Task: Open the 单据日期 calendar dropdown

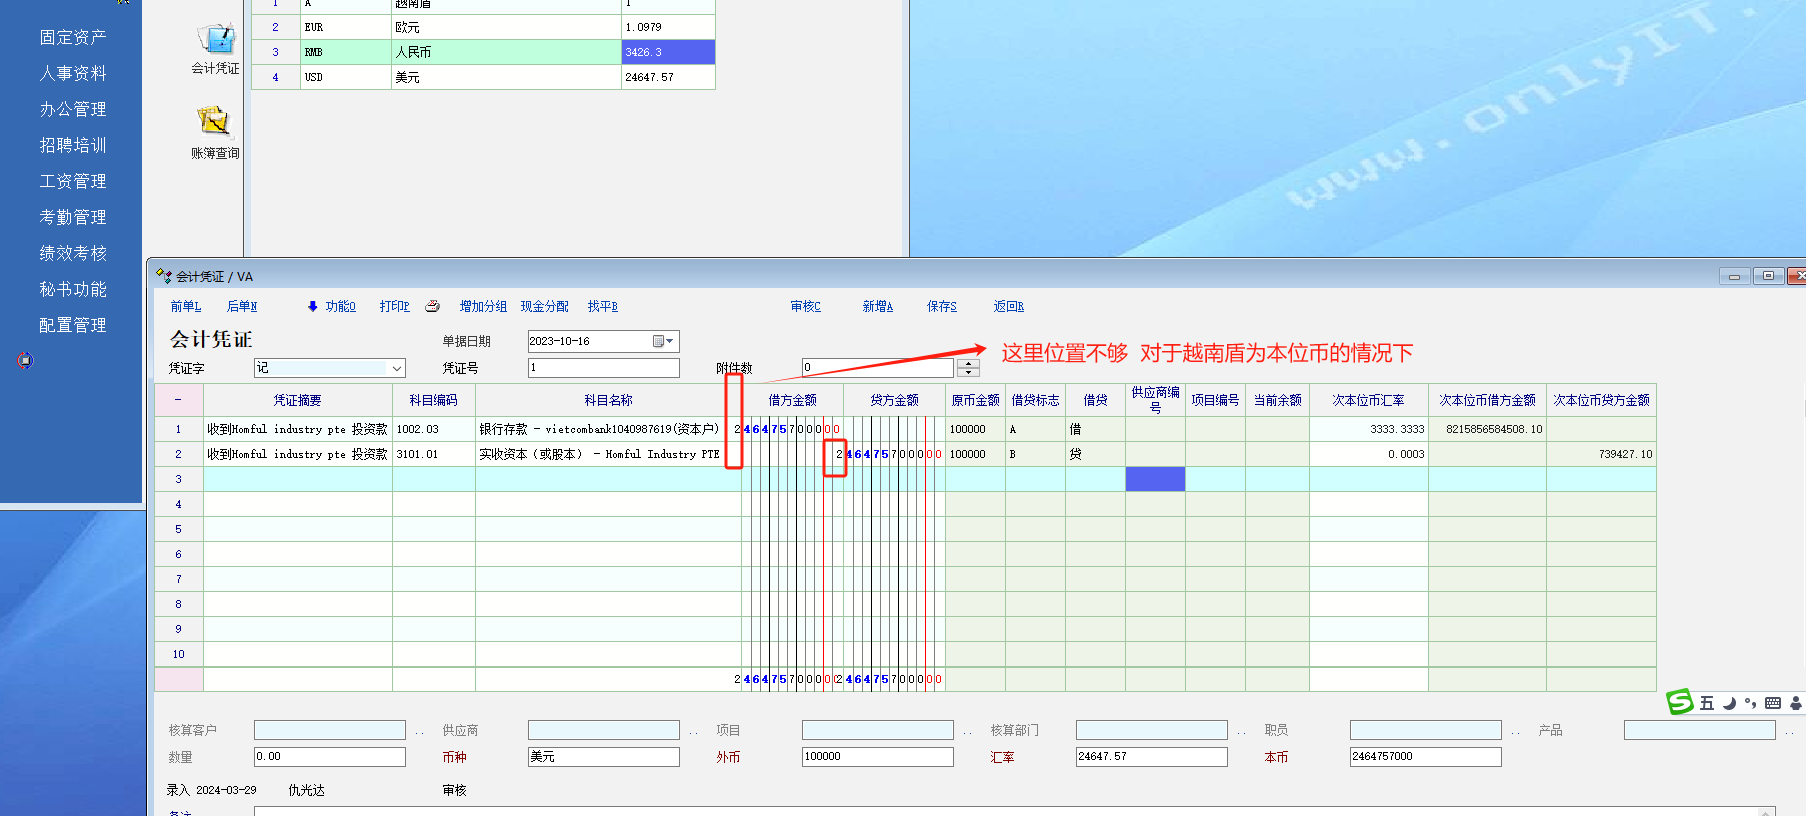Action: [663, 341]
